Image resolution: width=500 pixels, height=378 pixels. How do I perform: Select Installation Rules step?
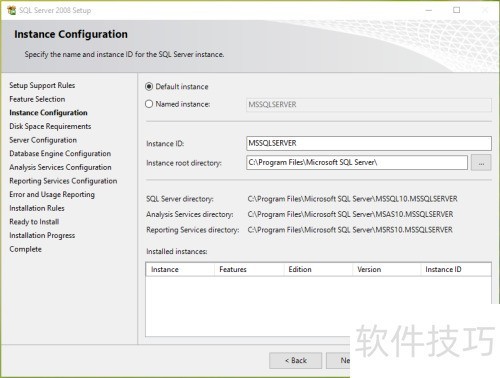tap(37, 208)
